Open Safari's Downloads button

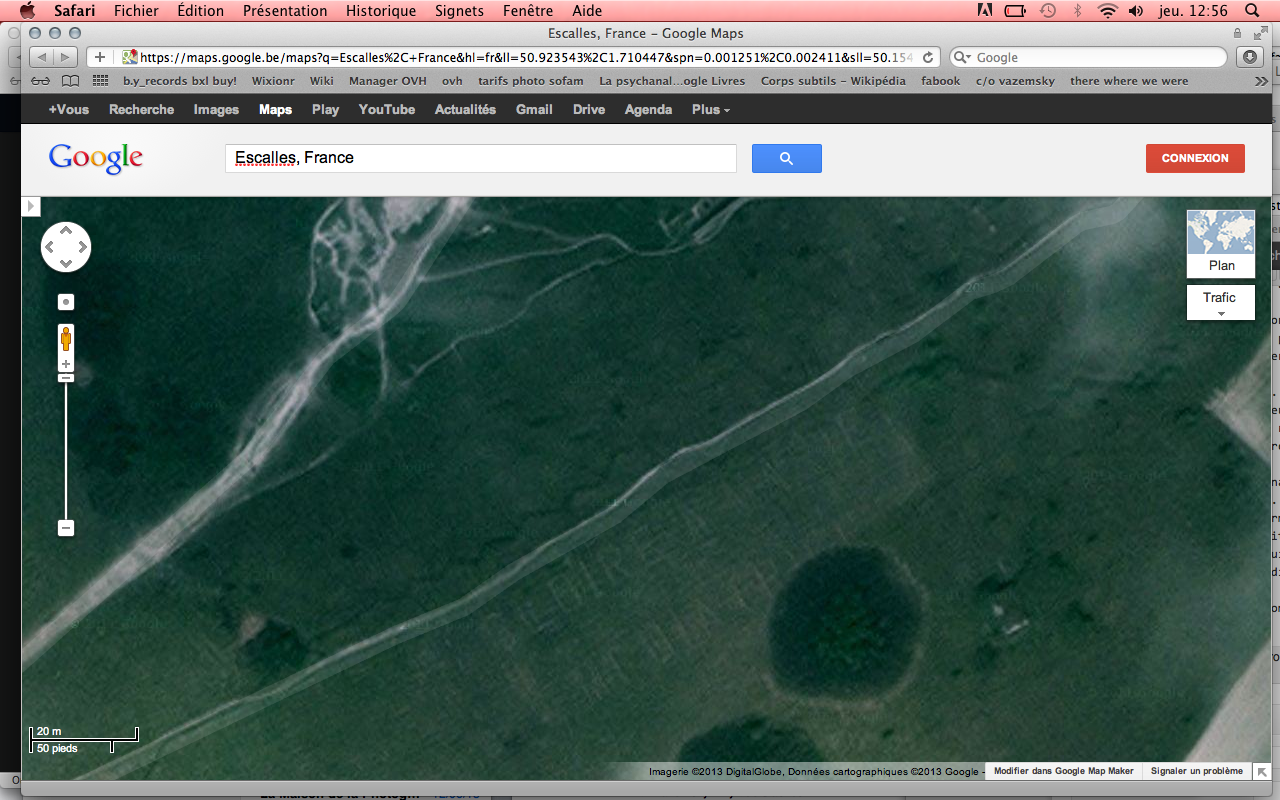point(1250,57)
